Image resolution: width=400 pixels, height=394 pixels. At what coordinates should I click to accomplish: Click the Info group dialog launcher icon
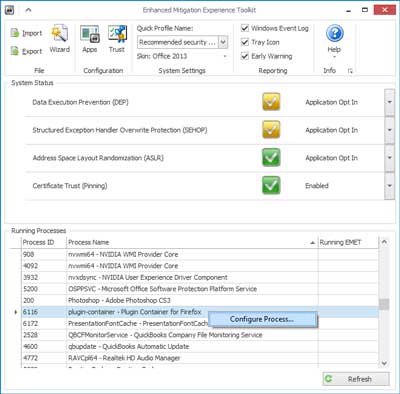(x=350, y=71)
